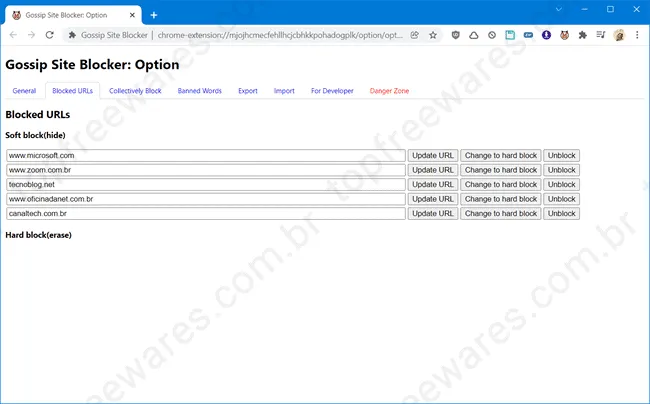Select the Blocked URLs tab

point(73,91)
